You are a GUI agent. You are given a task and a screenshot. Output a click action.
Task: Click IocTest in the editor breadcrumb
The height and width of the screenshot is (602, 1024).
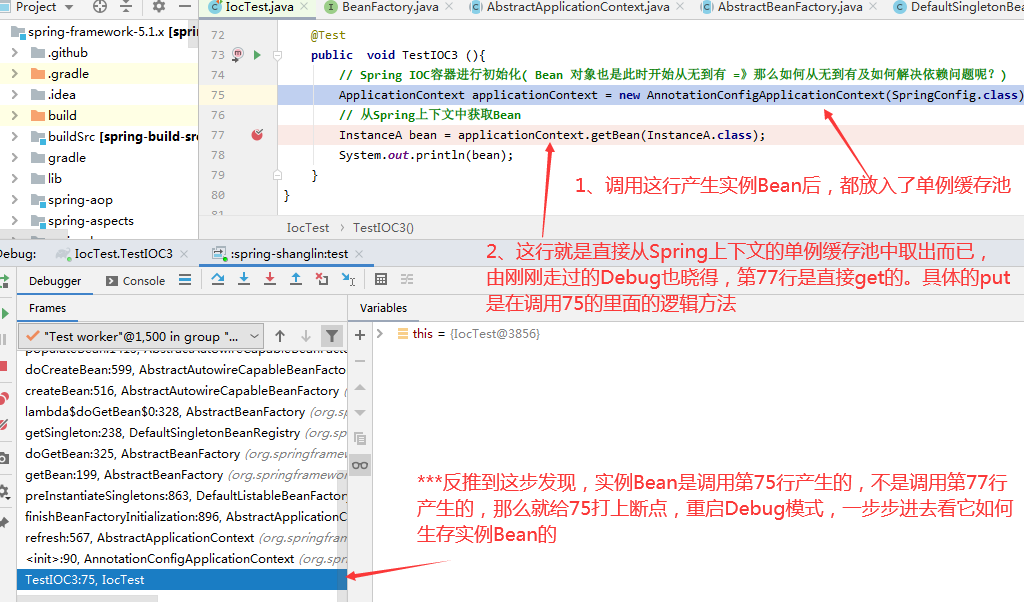click(308, 227)
